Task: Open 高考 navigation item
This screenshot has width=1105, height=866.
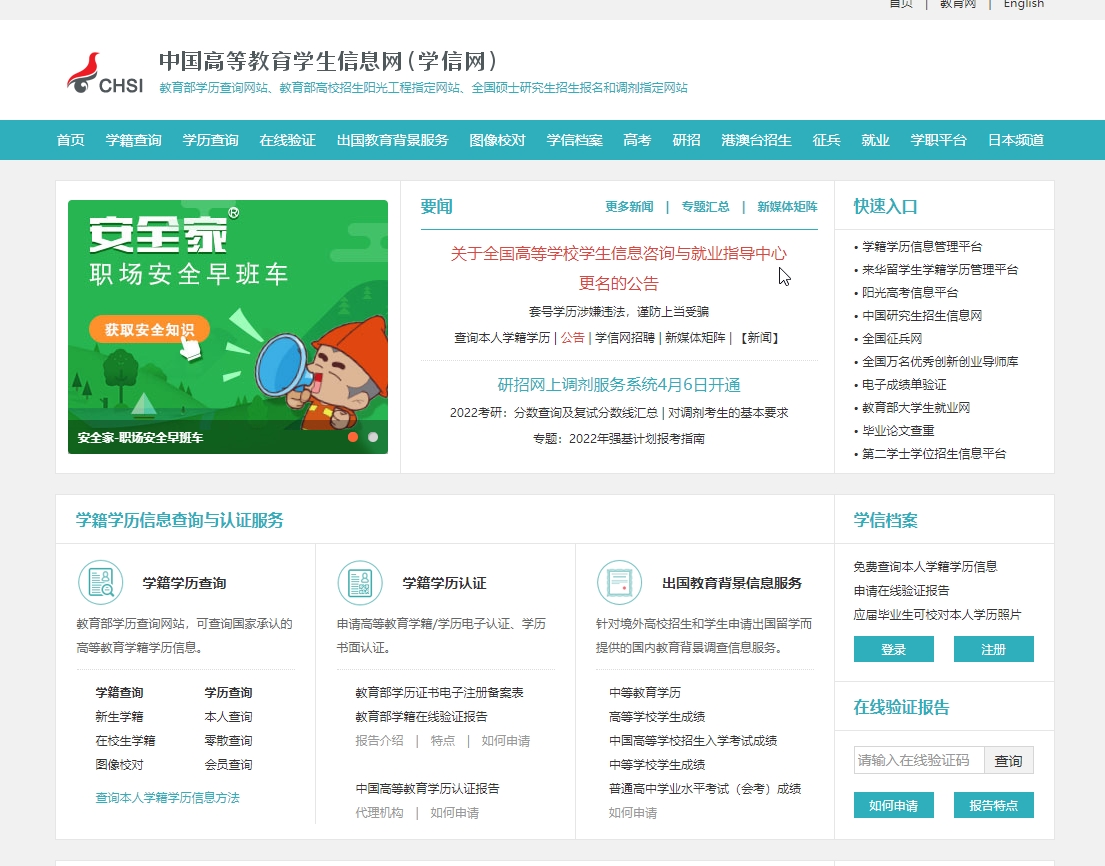Action: pos(637,140)
